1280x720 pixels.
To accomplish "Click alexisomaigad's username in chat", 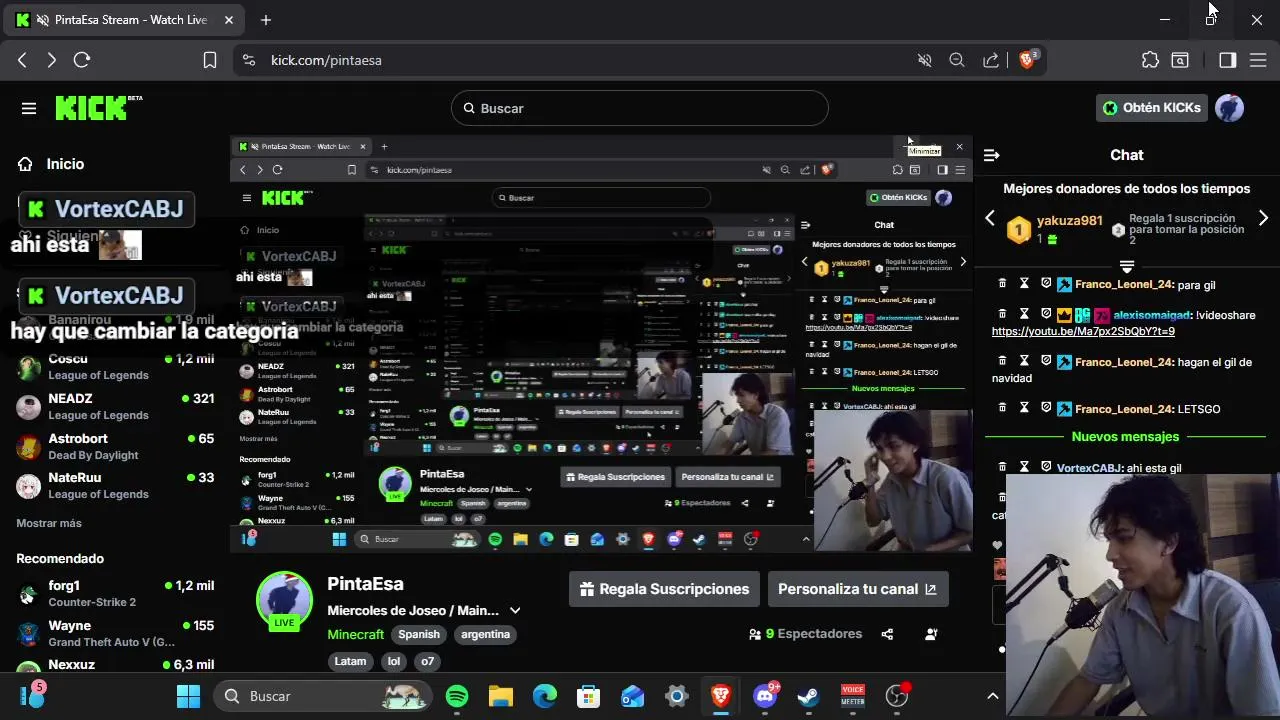I will coord(1151,315).
